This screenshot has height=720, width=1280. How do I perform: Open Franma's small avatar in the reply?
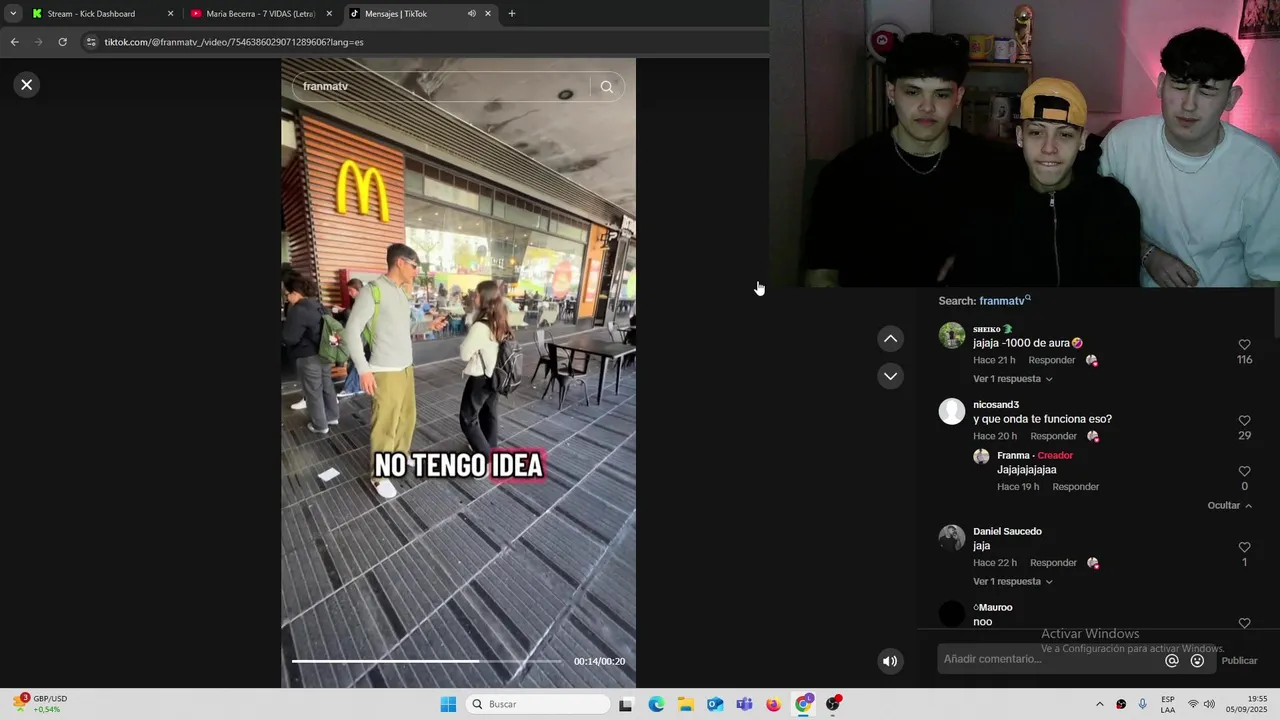pyautogui.click(x=981, y=456)
